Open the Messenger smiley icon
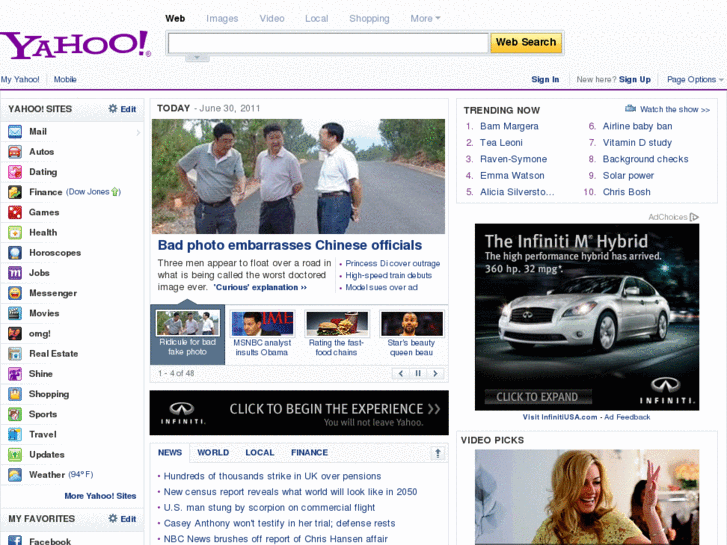The width and height of the screenshot is (727, 545). 15,293
